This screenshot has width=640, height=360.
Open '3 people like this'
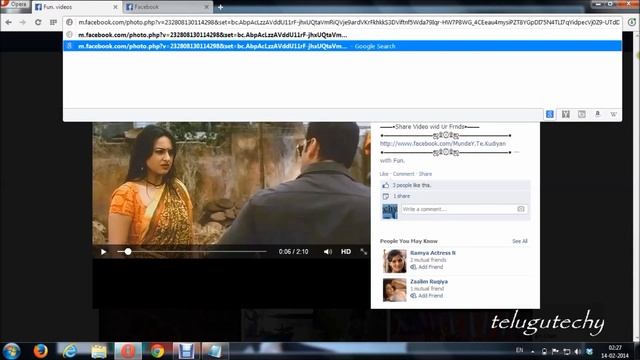pyautogui.click(x=411, y=185)
